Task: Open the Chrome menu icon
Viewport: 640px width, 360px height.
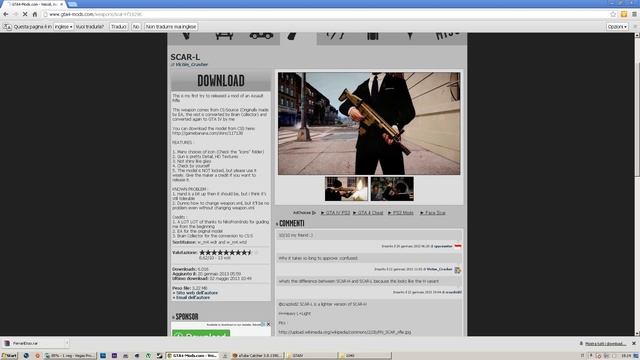Action: click(634, 14)
